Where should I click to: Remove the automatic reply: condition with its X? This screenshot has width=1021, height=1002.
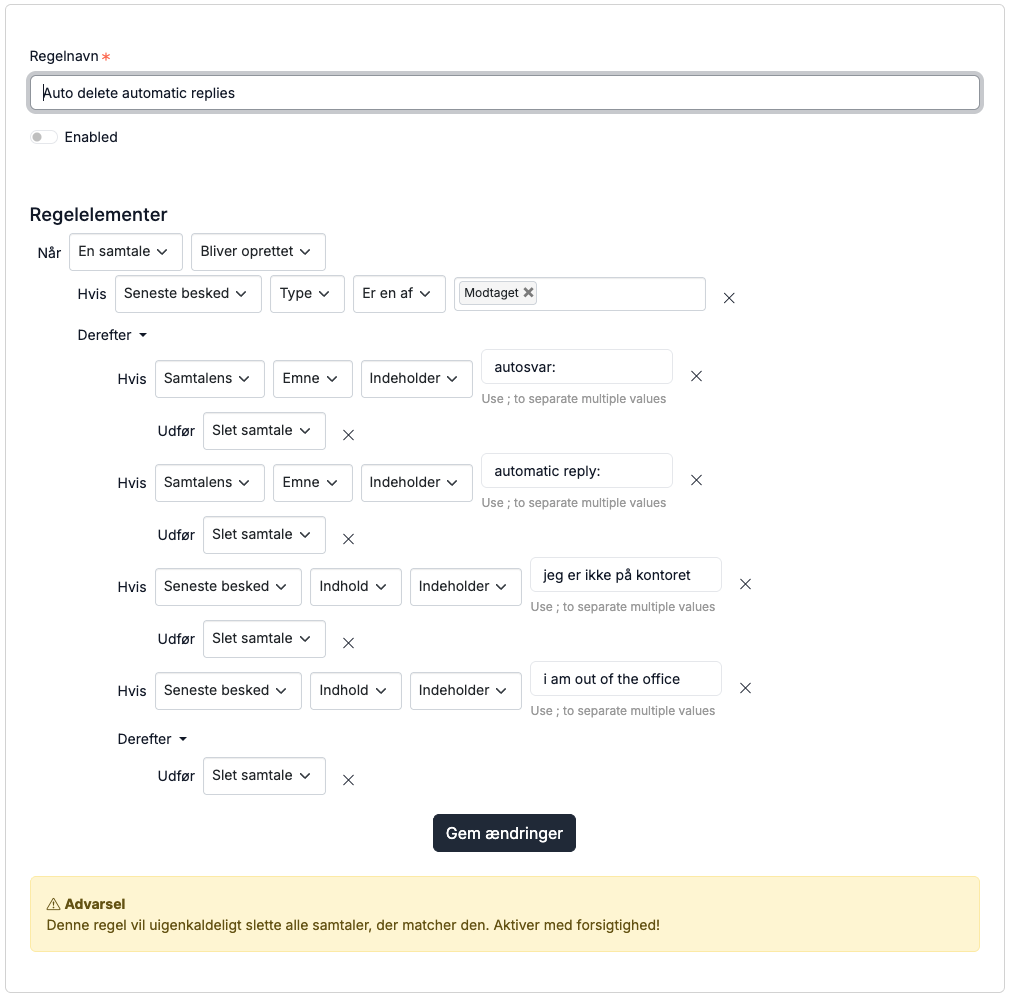tap(696, 480)
